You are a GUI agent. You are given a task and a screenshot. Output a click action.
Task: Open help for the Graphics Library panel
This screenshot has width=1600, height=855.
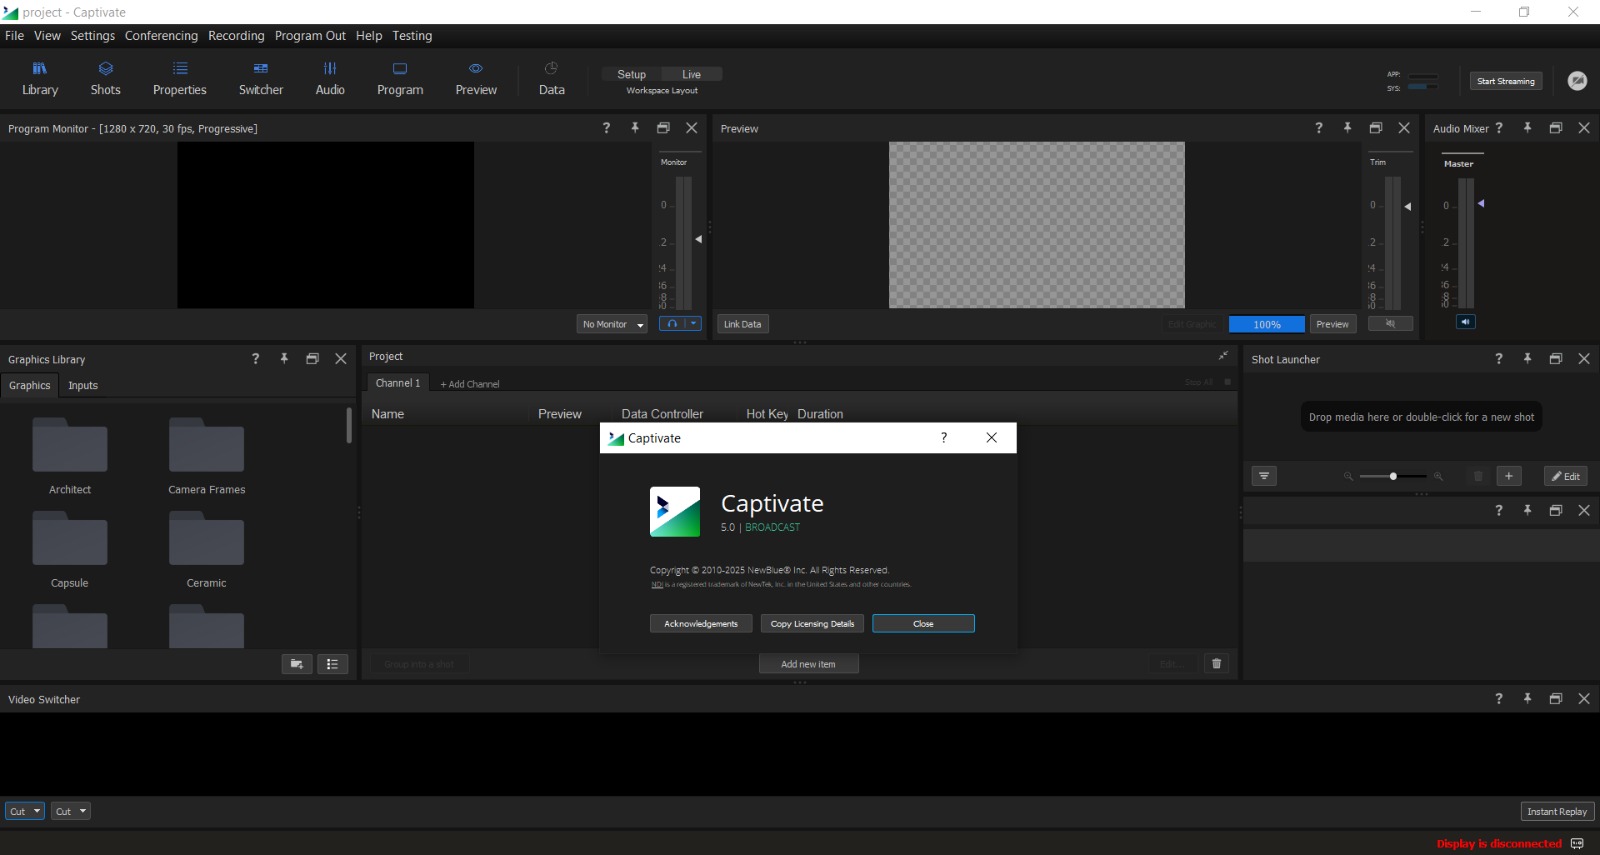click(255, 359)
